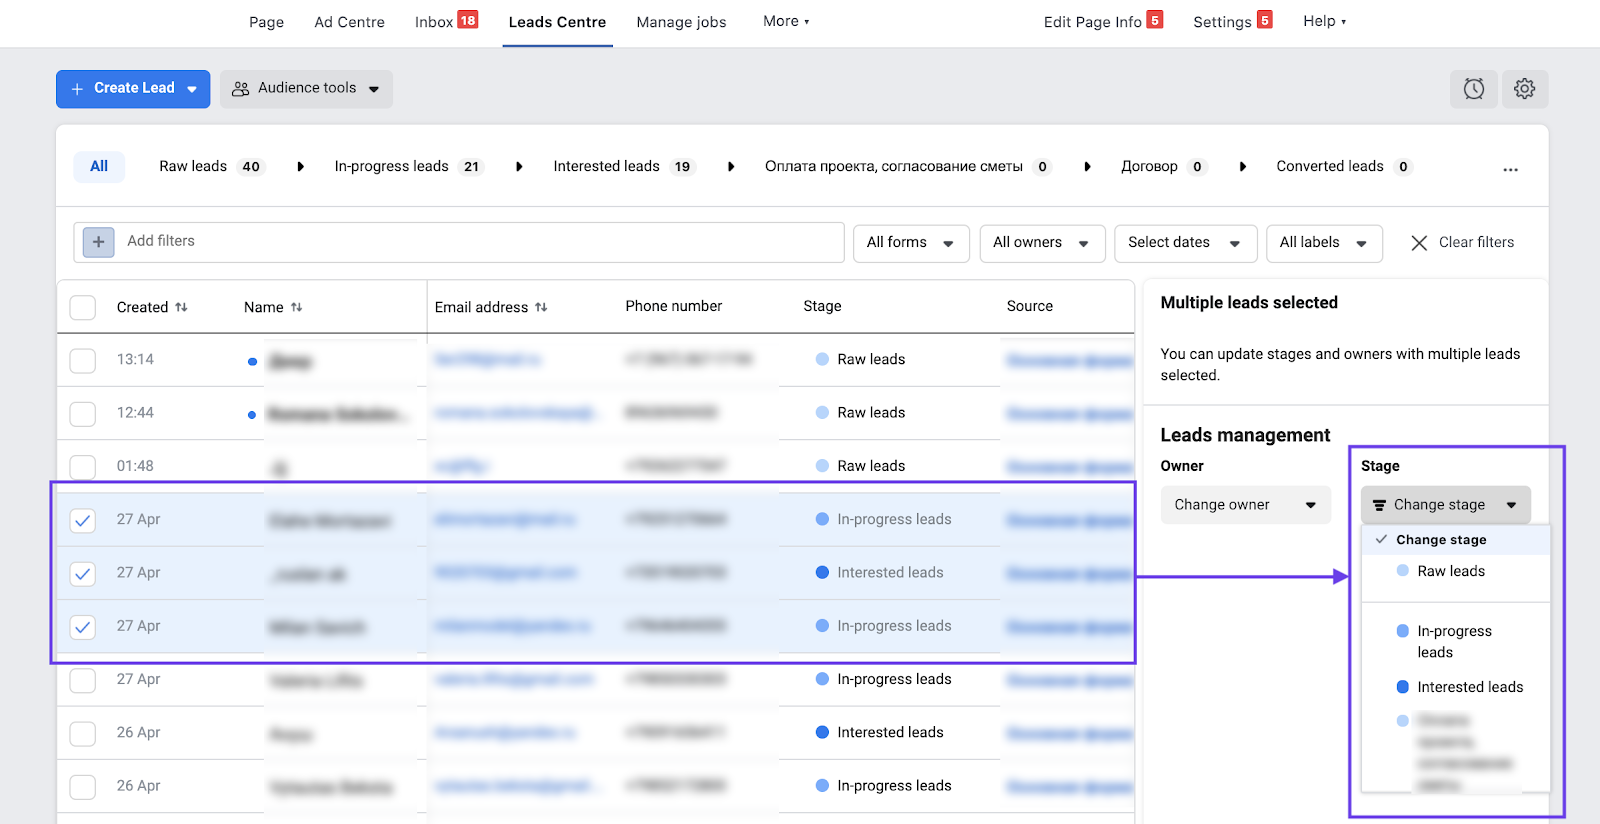Open the All owners dropdown
The height and width of the screenshot is (824, 1600).
pos(1042,243)
